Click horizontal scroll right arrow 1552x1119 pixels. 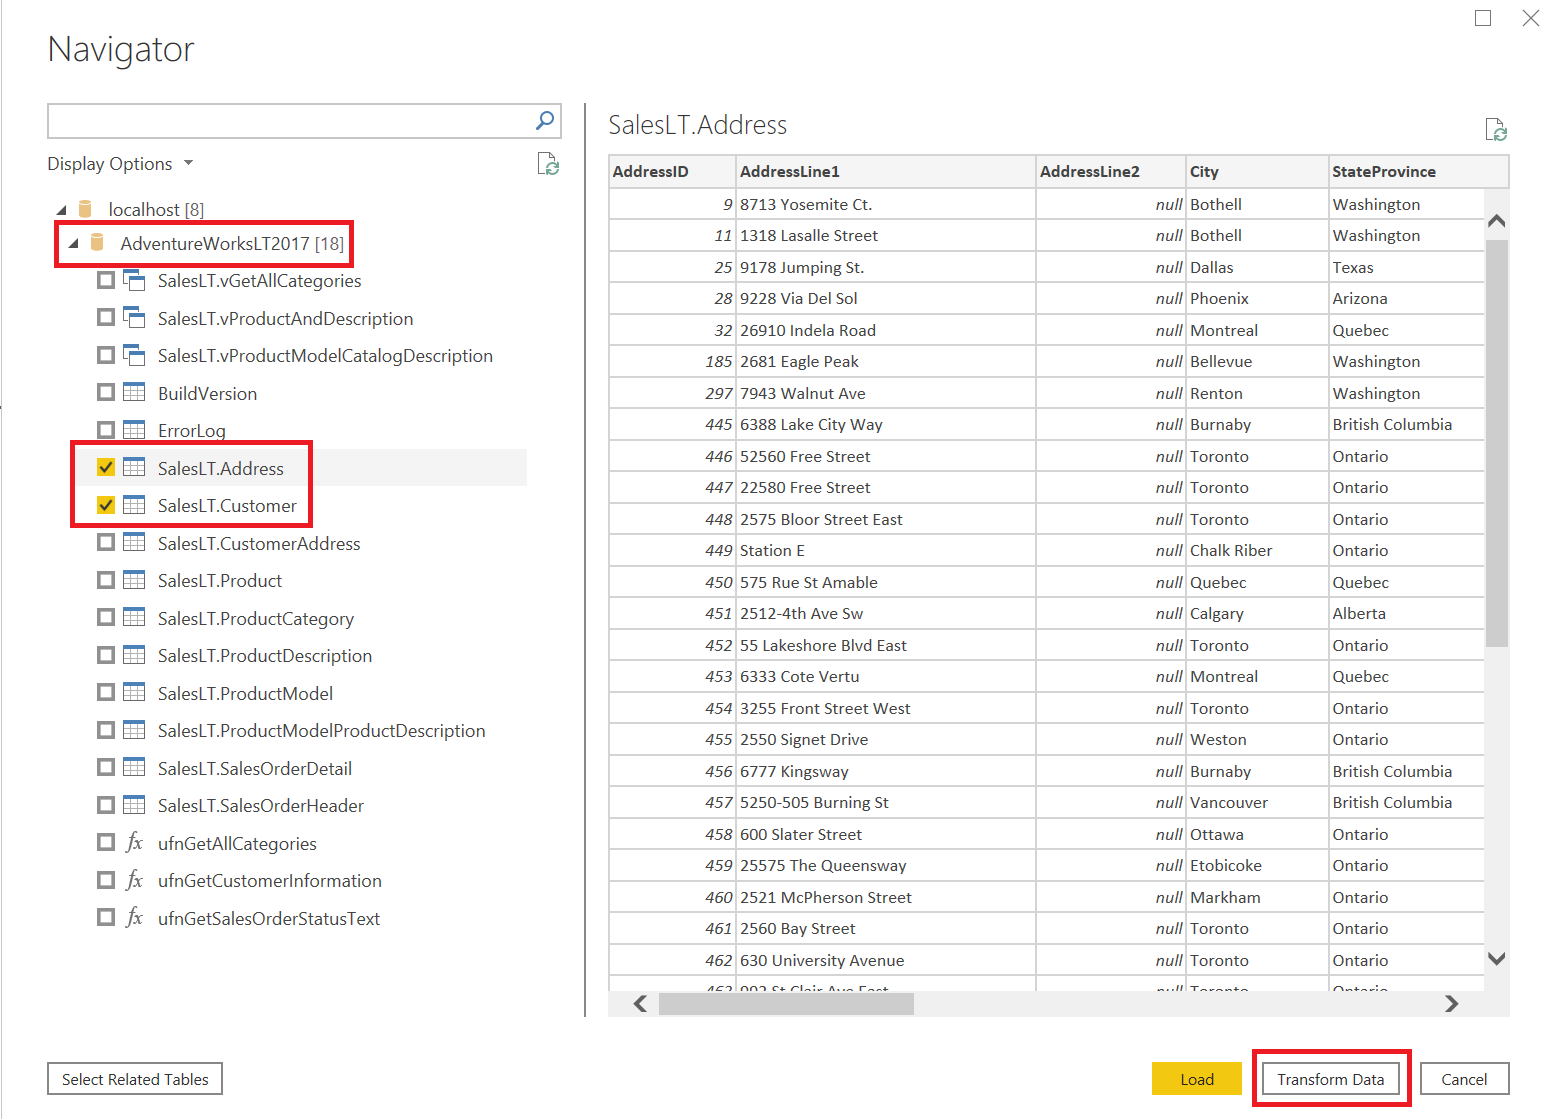[1451, 1003]
